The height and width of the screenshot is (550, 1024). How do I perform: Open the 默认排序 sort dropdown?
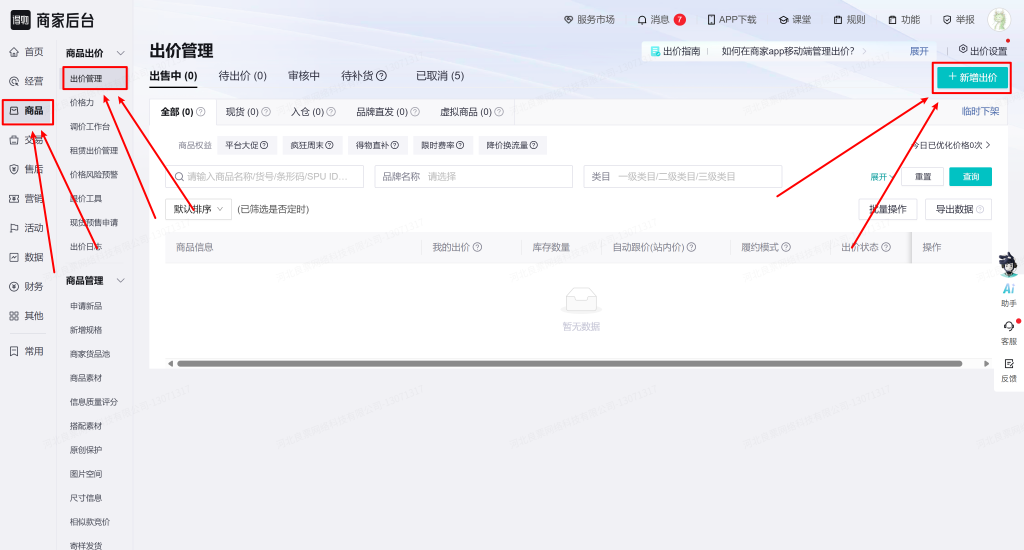(x=199, y=209)
